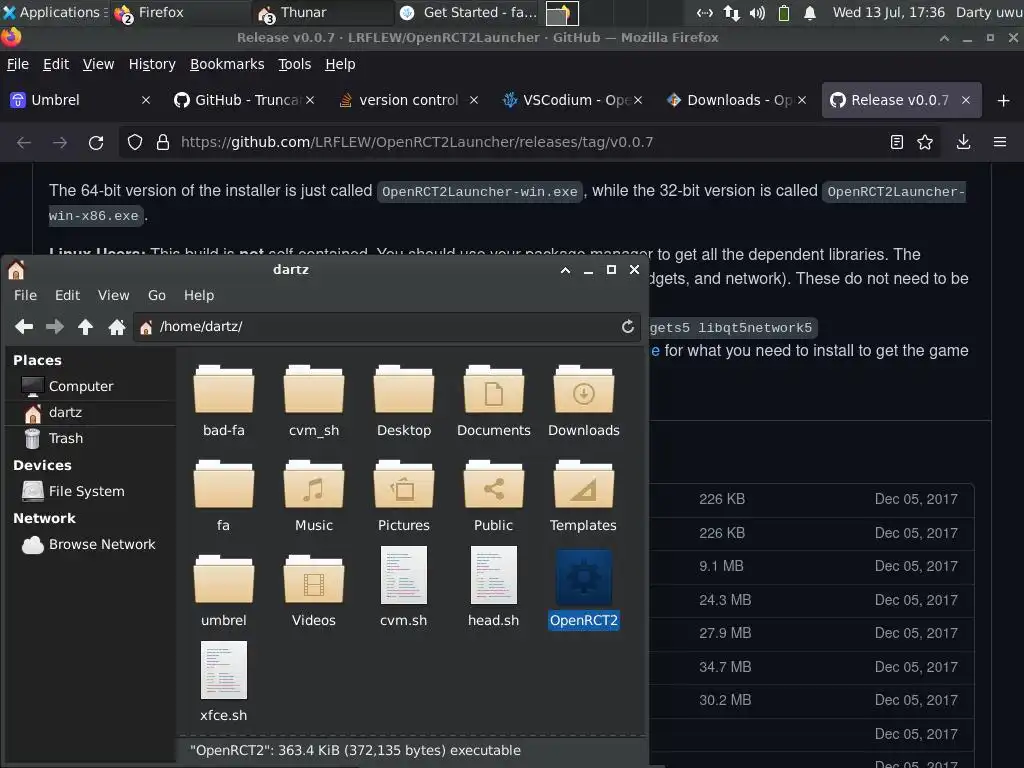Image resolution: width=1024 pixels, height=768 pixels.
Task: Go to parent folder in Thunar
Action: point(86,327)
